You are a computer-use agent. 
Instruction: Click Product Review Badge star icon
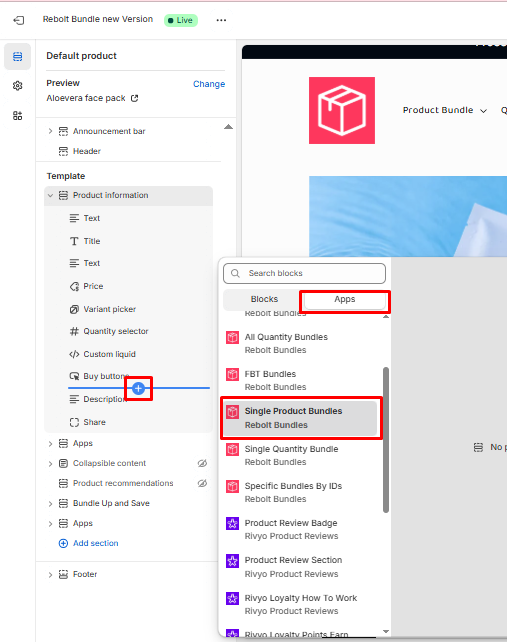point(233,523)
